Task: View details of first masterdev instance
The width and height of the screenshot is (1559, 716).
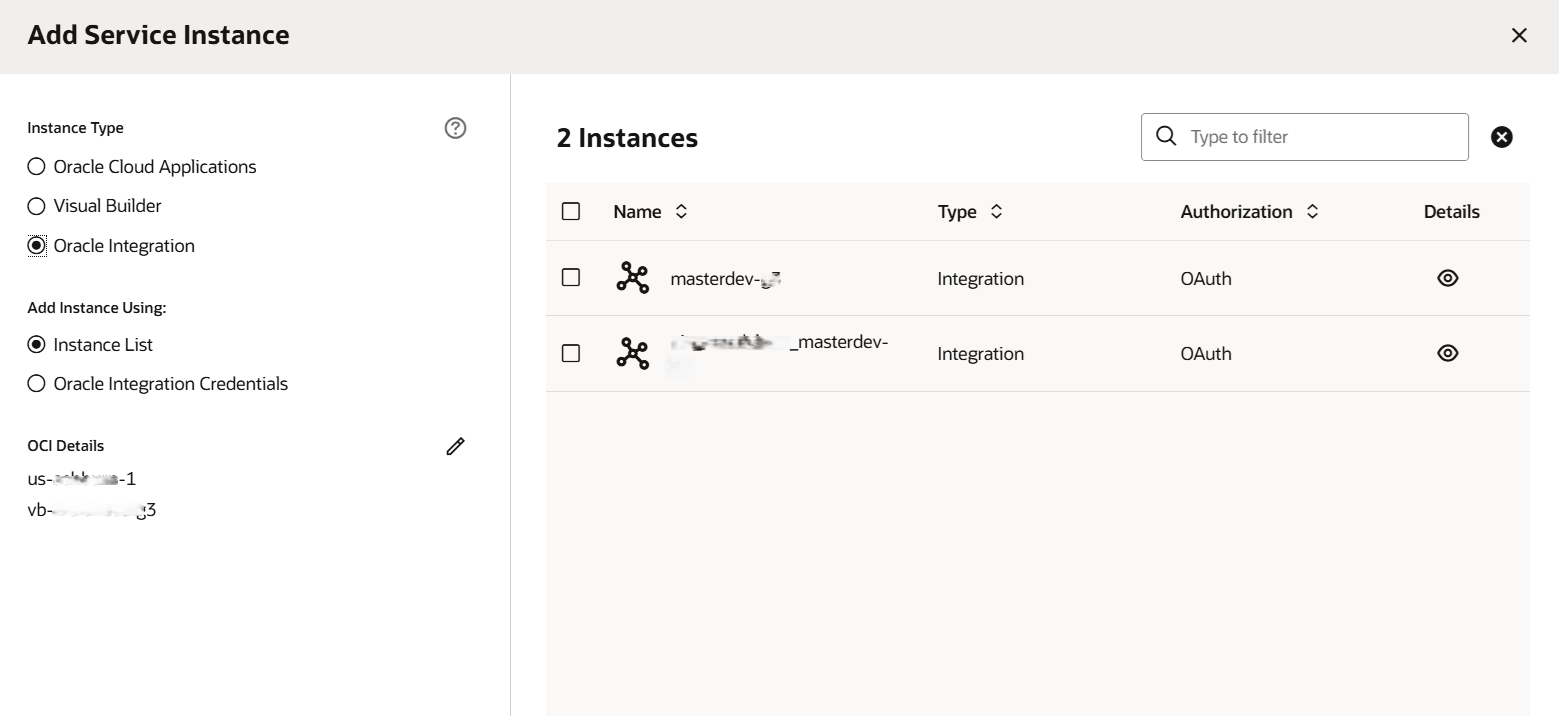Action: tap(1447, 278)
